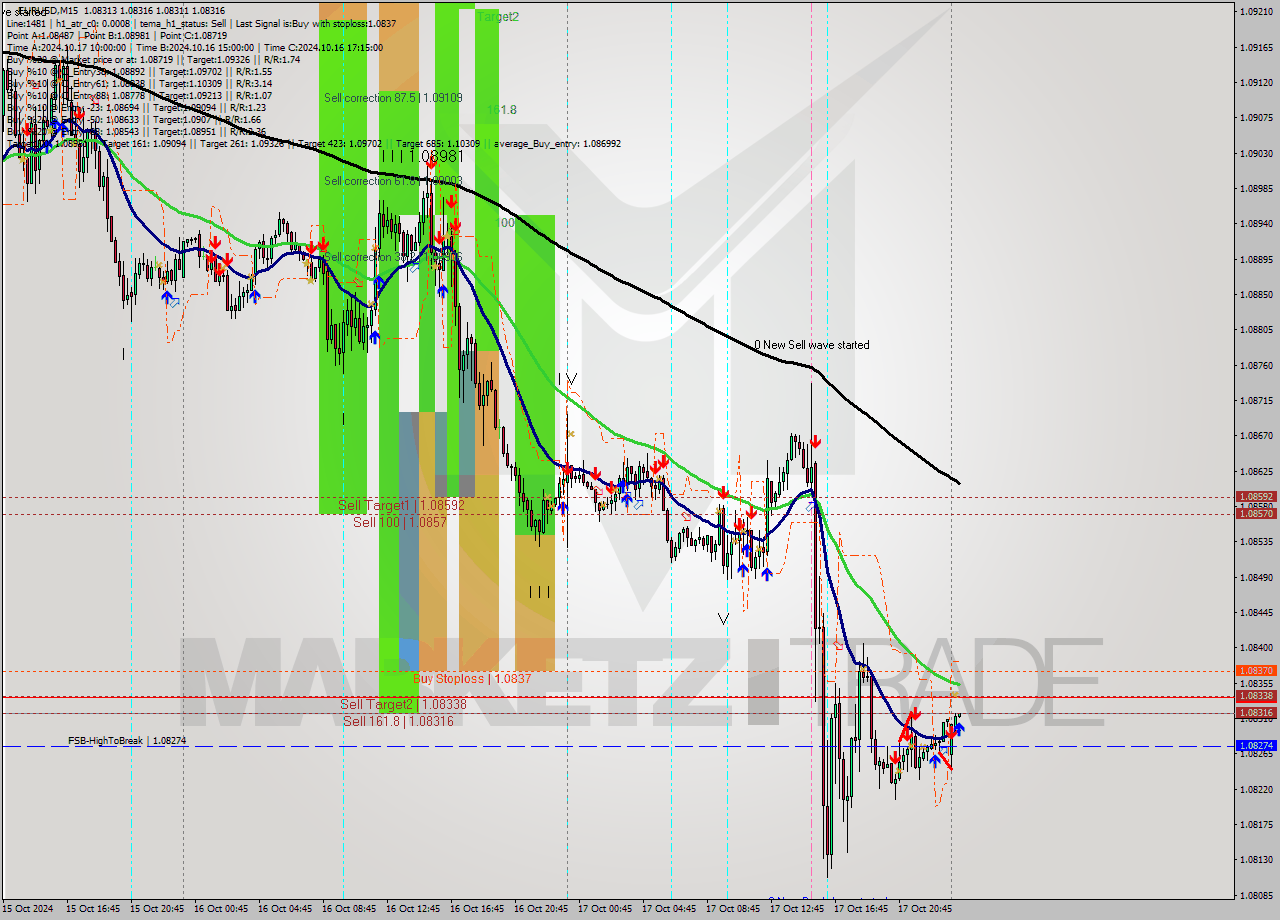
Task: Click the '0 New Sell wave started' annotation
Action: [x=812, y=345]
